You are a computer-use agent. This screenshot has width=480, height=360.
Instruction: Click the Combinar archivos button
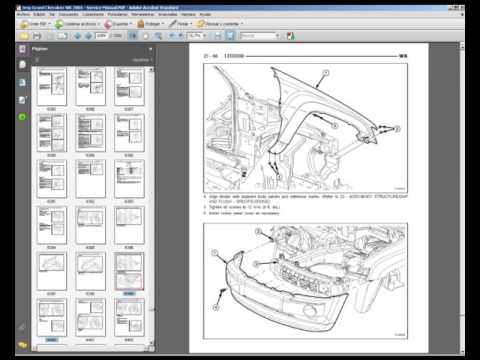pos(77,24)
